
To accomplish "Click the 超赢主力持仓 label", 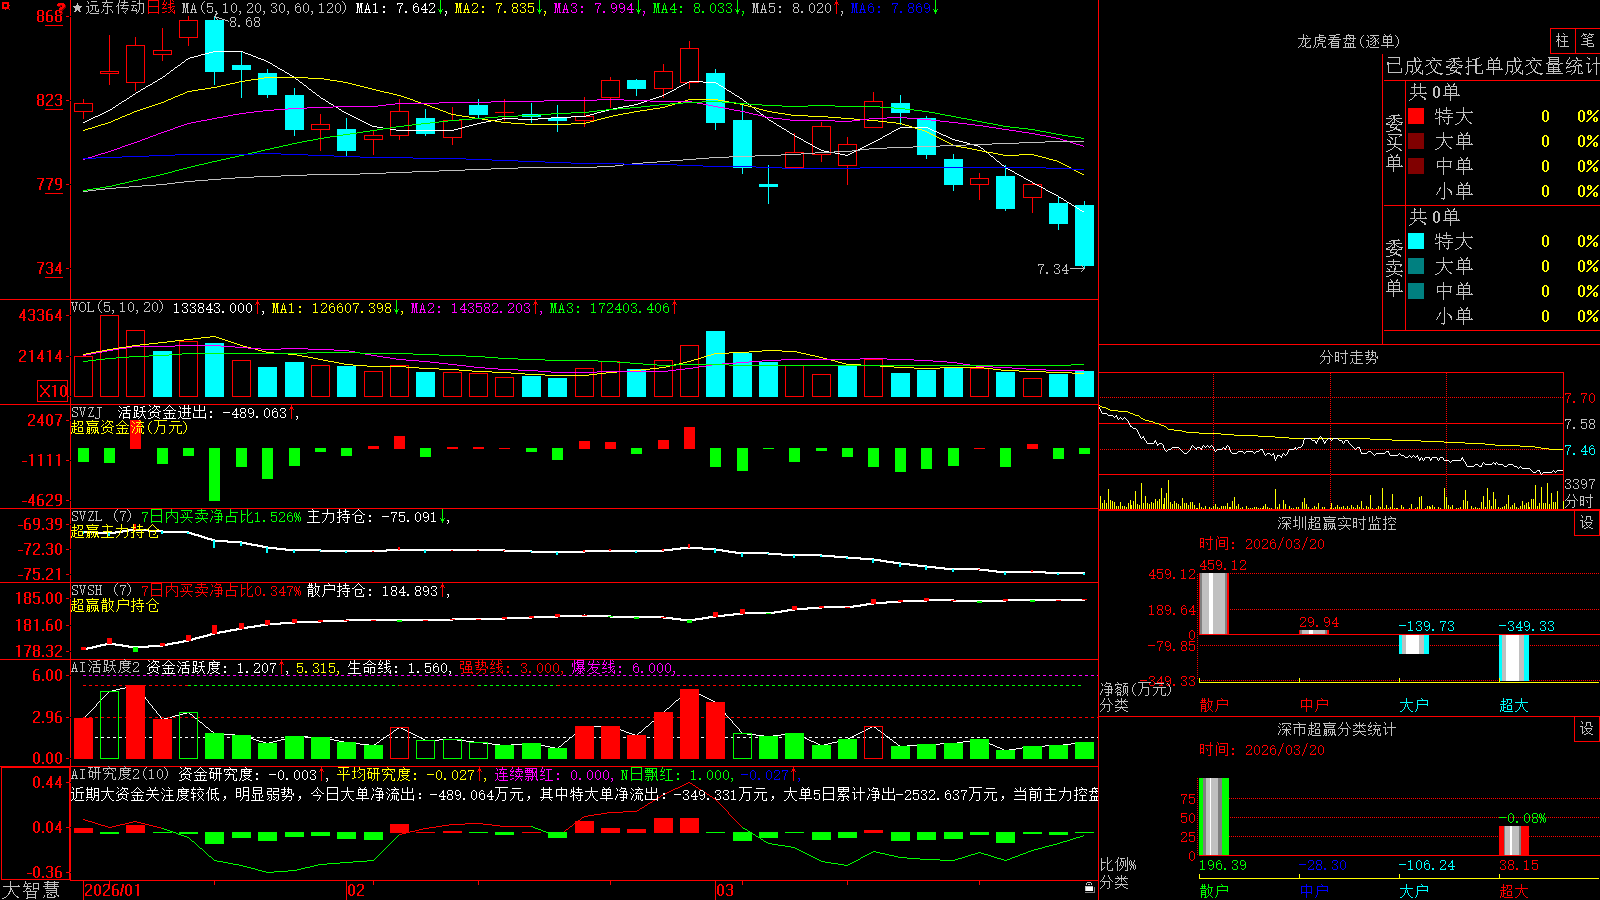I will click(115, 531).
